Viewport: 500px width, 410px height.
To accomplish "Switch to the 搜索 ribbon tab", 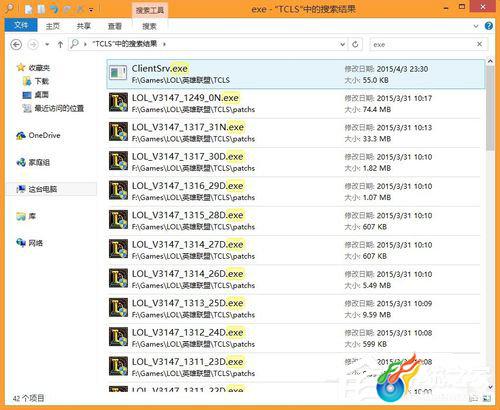I will pyautogui.click(x=149, y=26).
